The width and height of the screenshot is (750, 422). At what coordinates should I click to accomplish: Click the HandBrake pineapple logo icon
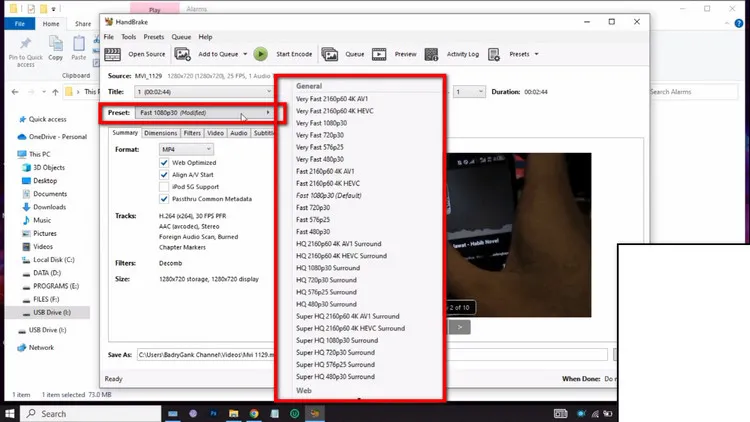click(x=109, y=22)
